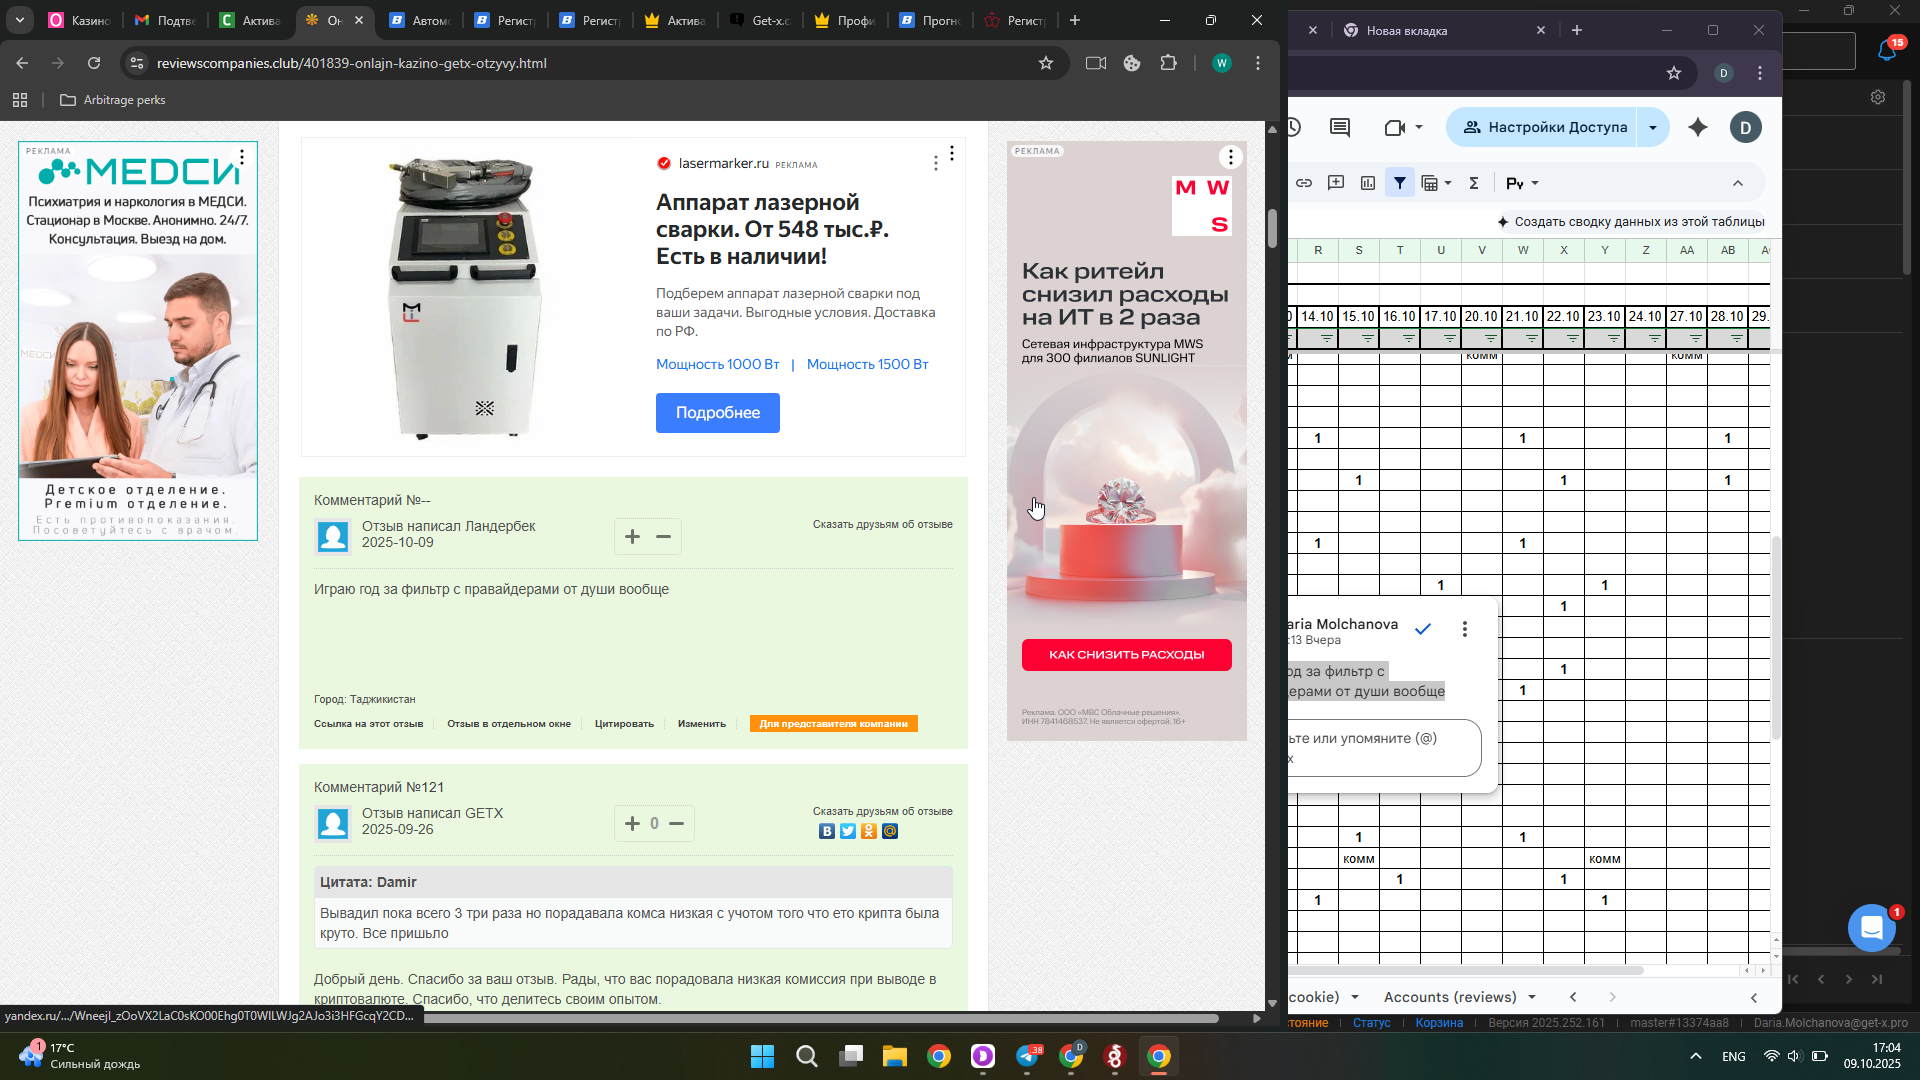Switch to the Новая вкладка tab
The image size is (1920, 1080).
coord(1406,31)
